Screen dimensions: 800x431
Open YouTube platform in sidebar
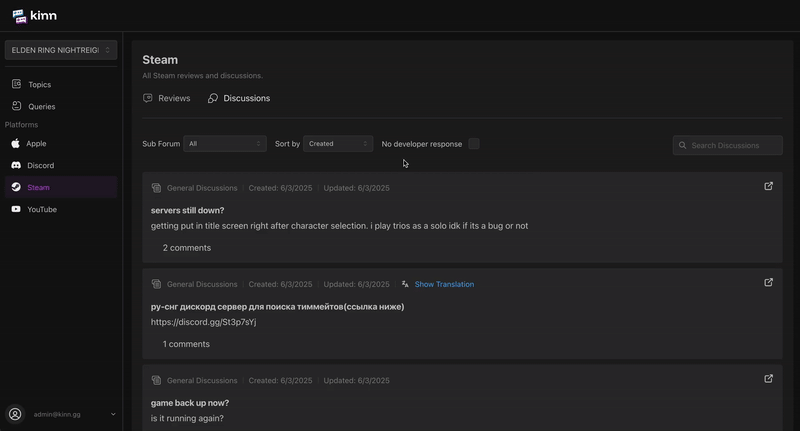(61, 209)
